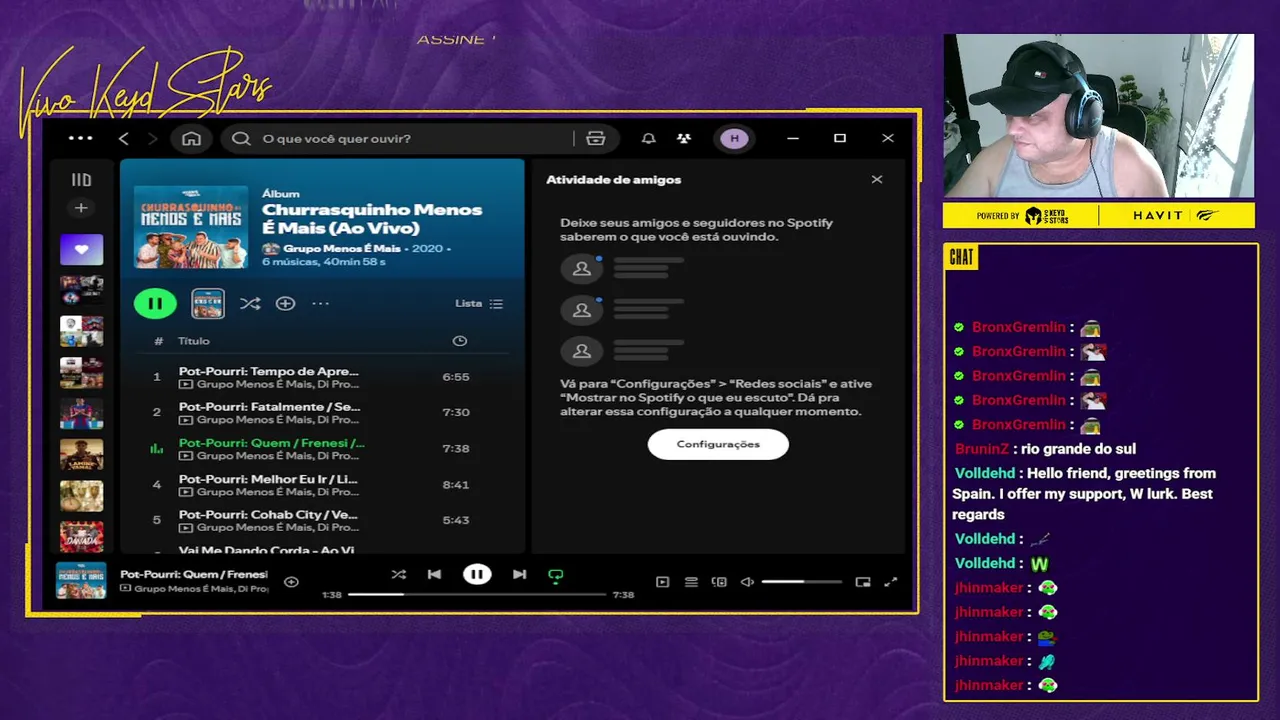Enter full screen with the expand arrows icon
The width and height of the screenshot is (1280, 720).
point(891,582)
